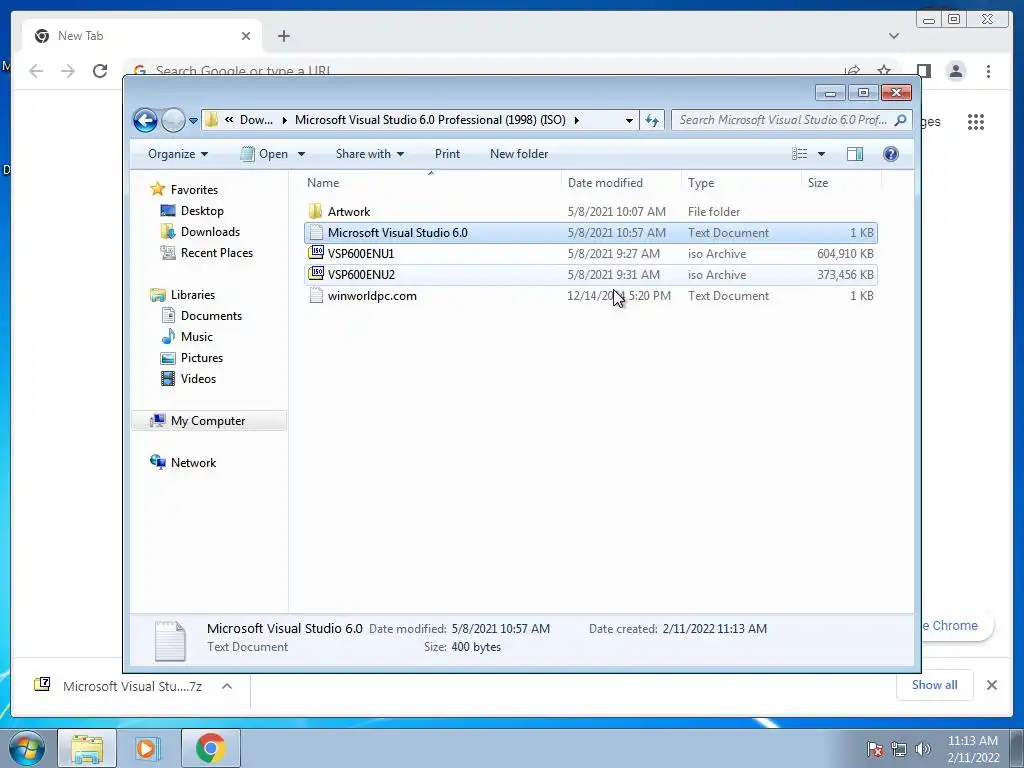This screenshot has width=1024, height=768.
Task: Open the Documents library
Action: [x=211, y=315]
